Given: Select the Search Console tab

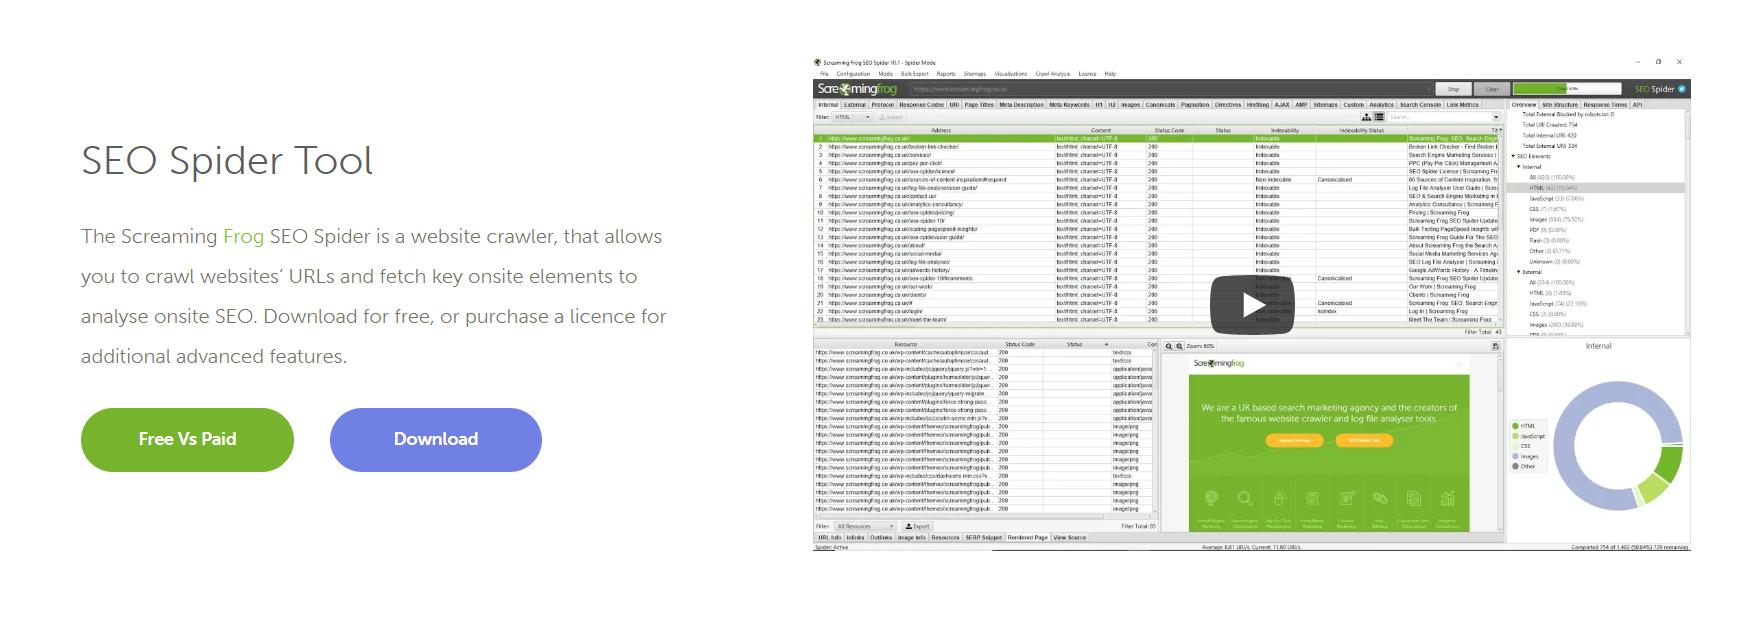Looking at the screenshot, I should tap(1421, 104).
